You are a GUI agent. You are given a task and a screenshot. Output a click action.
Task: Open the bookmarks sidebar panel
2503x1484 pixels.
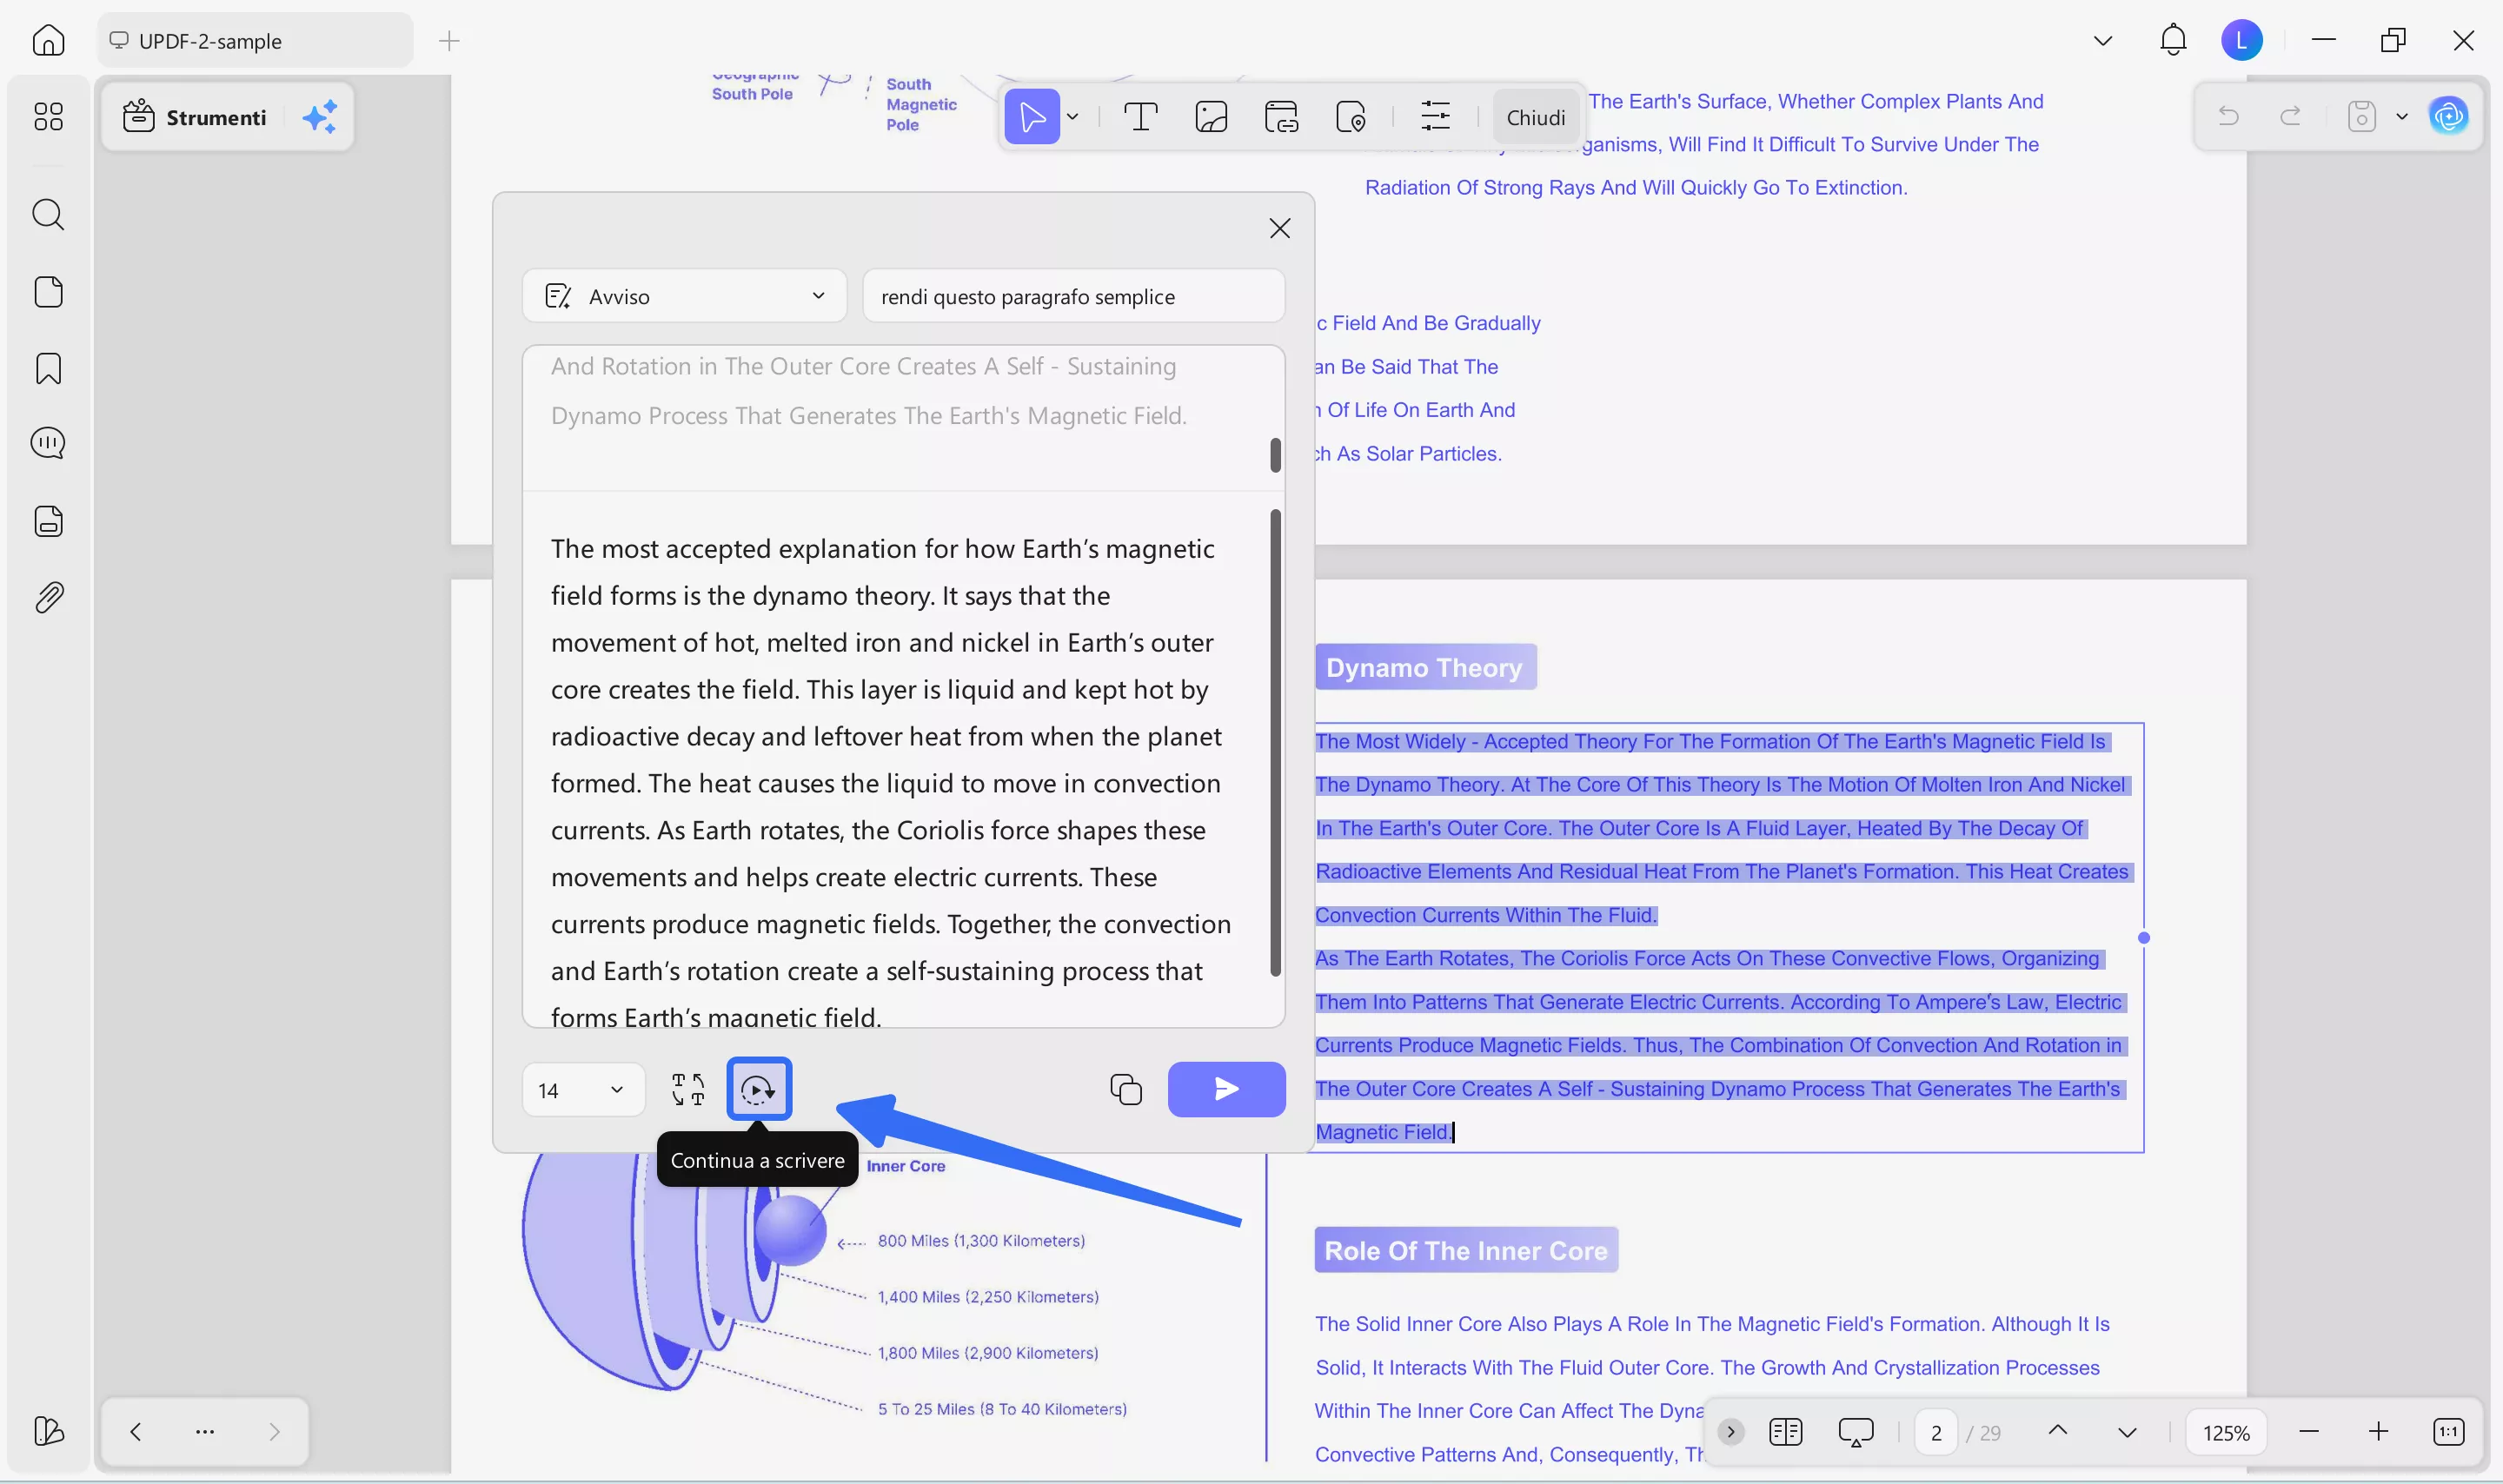pos(48,368)
